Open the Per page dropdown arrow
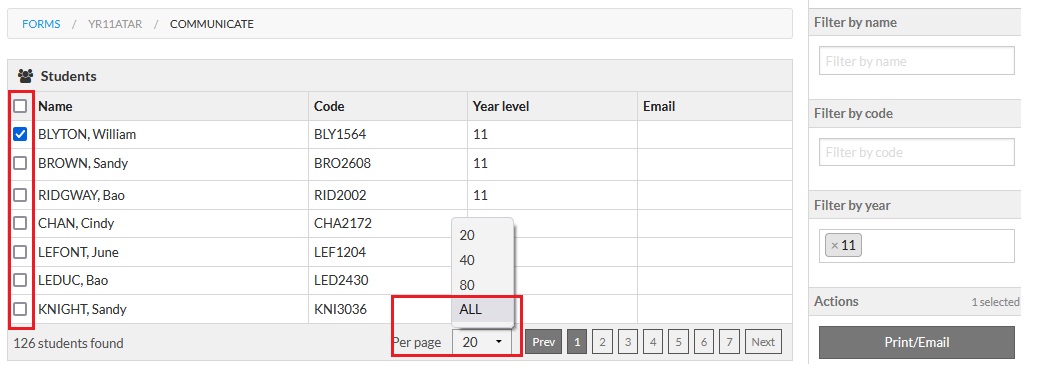 point(498,342)
